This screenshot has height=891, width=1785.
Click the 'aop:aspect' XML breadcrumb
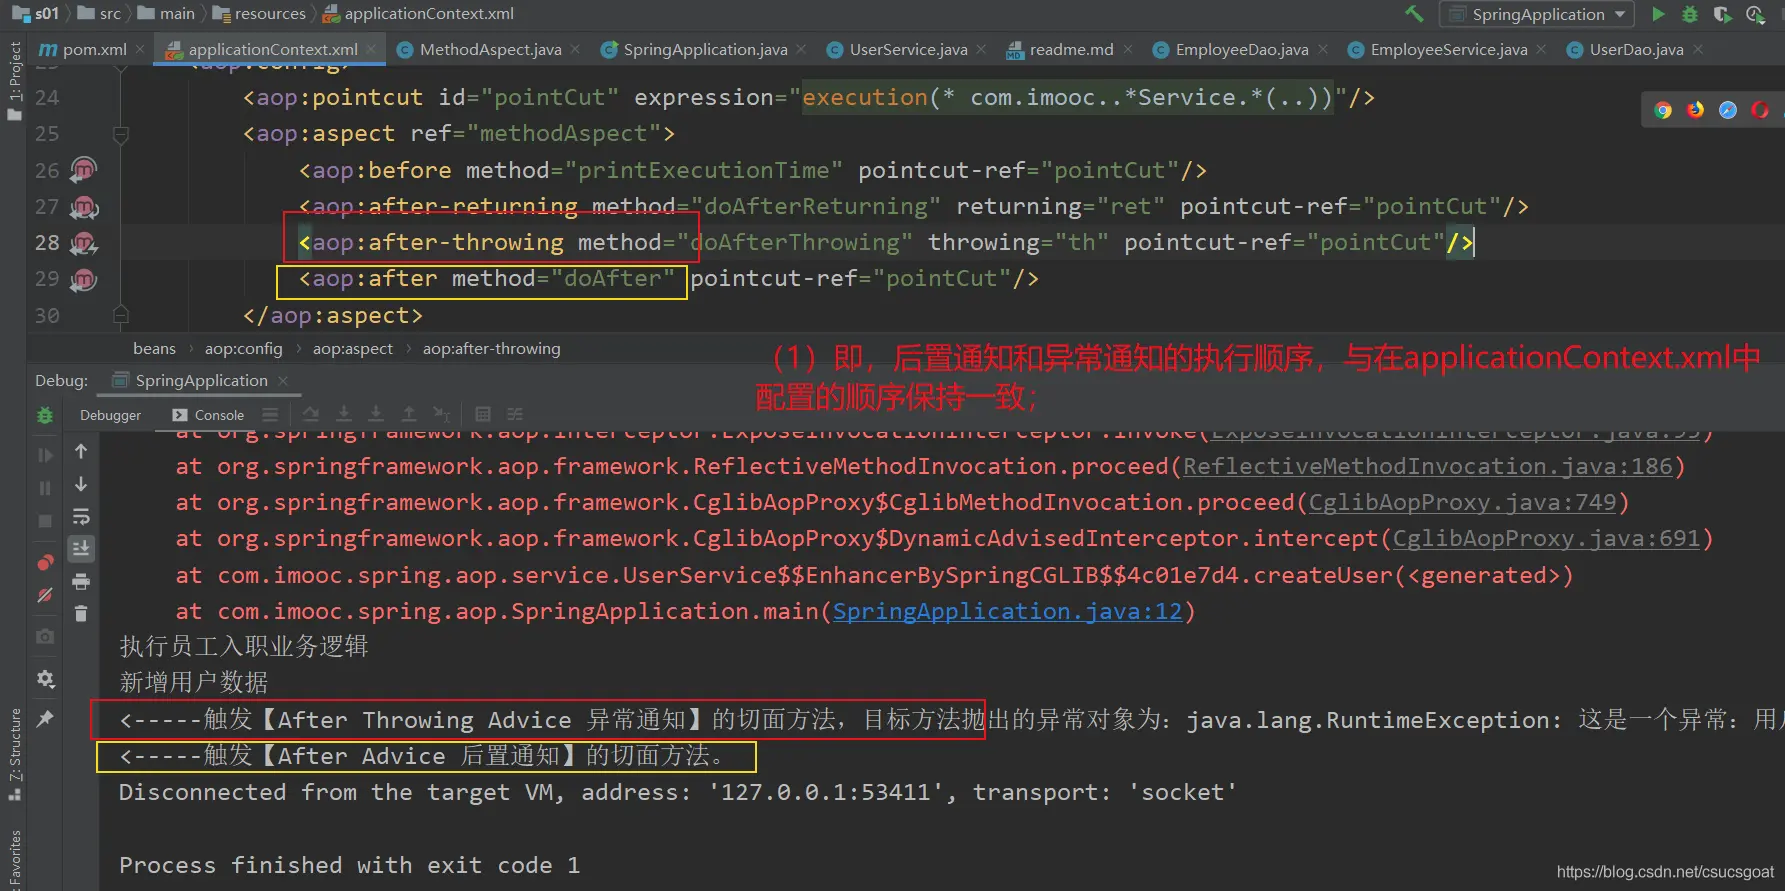pos(352,349)
